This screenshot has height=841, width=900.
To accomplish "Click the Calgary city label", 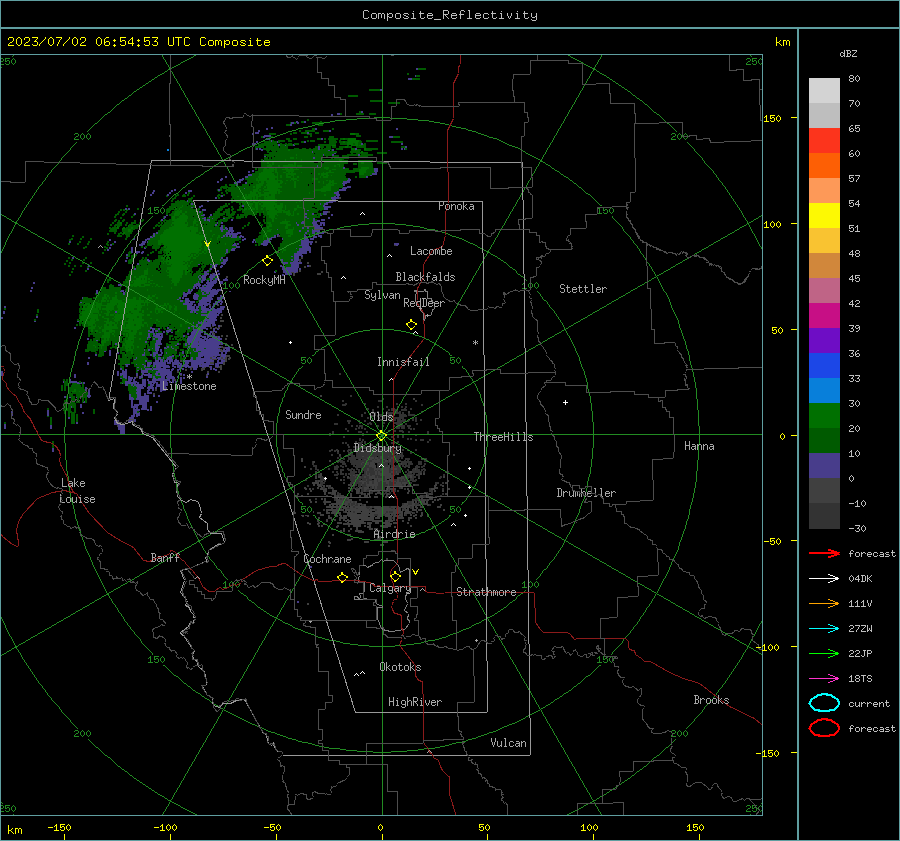I will [x=390, y=588].
